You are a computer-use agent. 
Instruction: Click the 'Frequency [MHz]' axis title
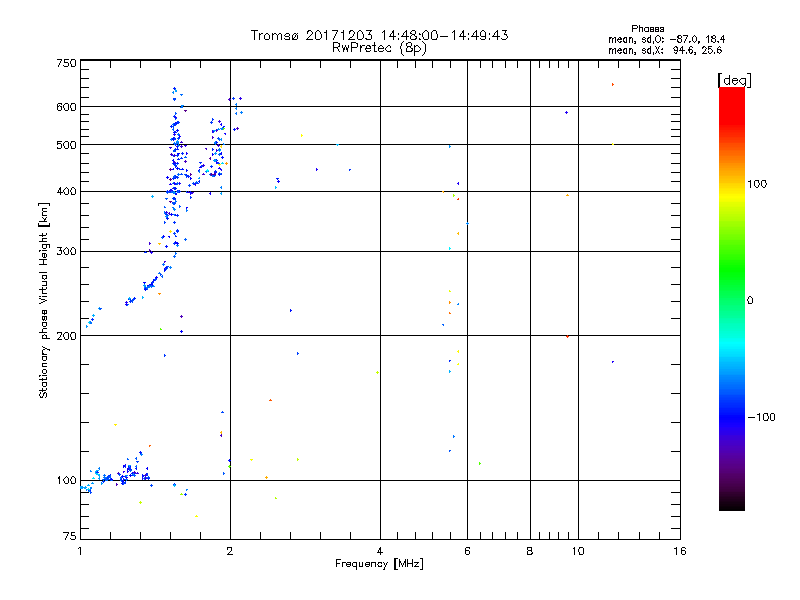pos(379,564)
